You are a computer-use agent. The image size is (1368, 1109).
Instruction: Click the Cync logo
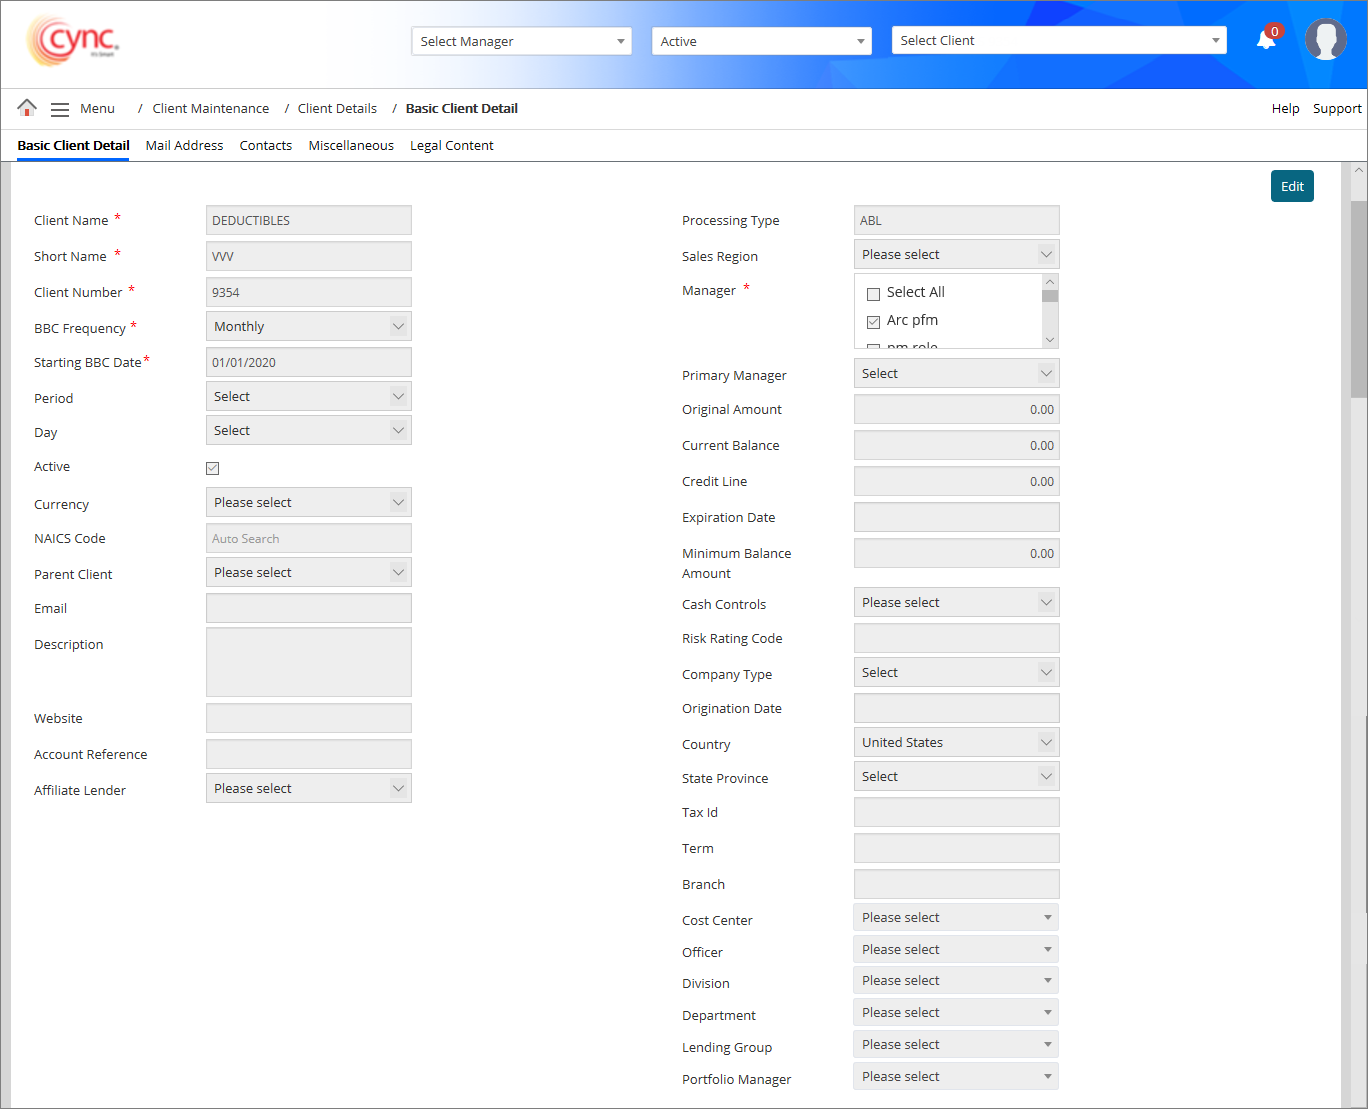[x=73, y=41]
